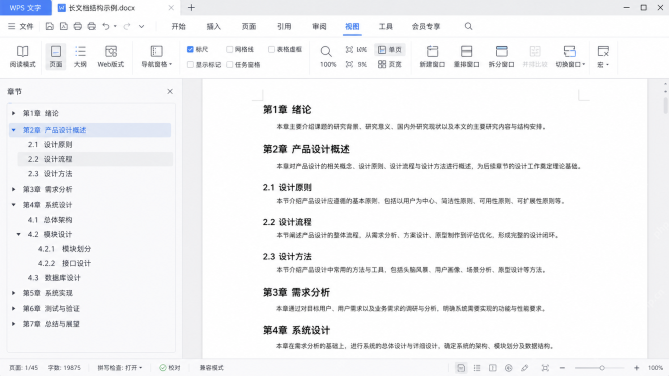Jump to 4.3 数据库设计 in navigation
This screenshot has height=376, width=669.
[54, 278]
